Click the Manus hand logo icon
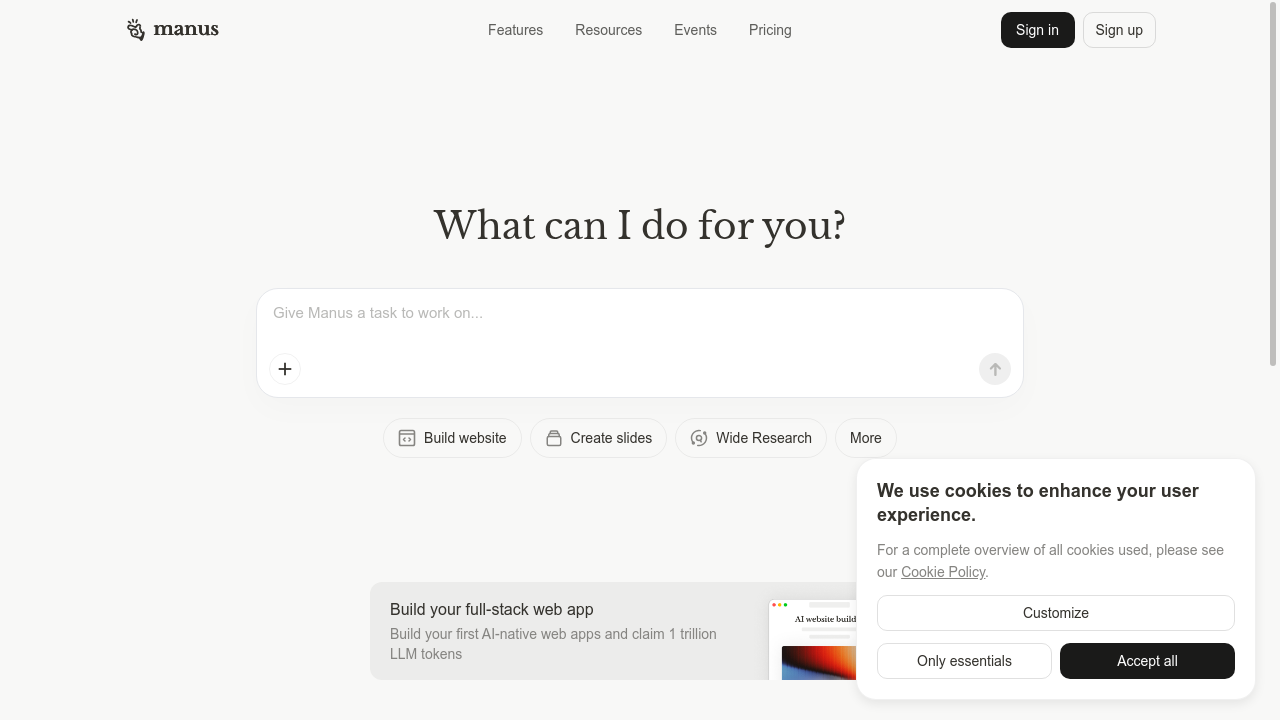 pos(136,30)
